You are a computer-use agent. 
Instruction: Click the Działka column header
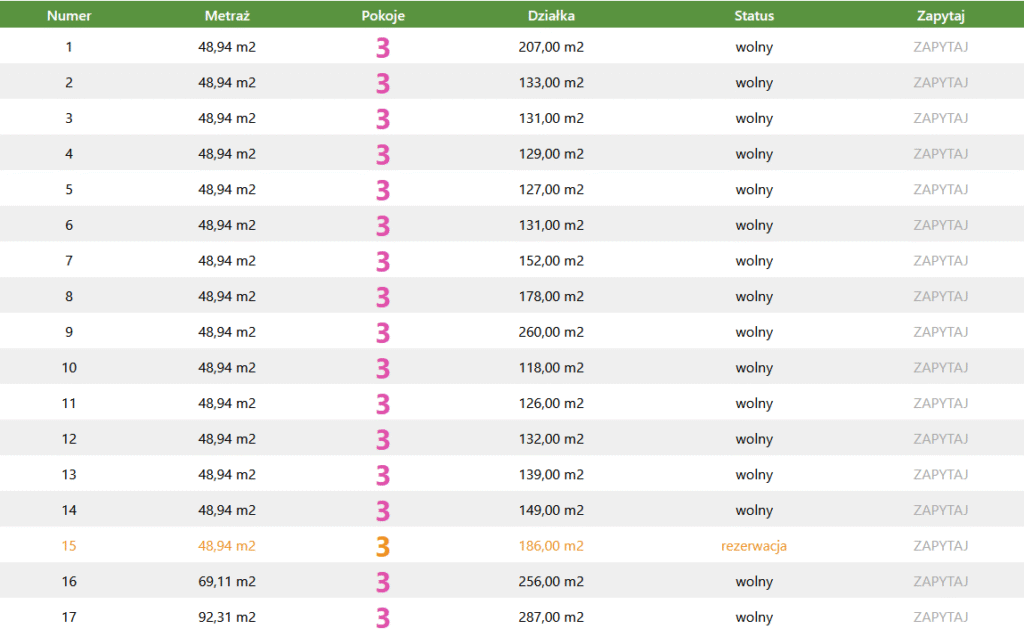551,16
